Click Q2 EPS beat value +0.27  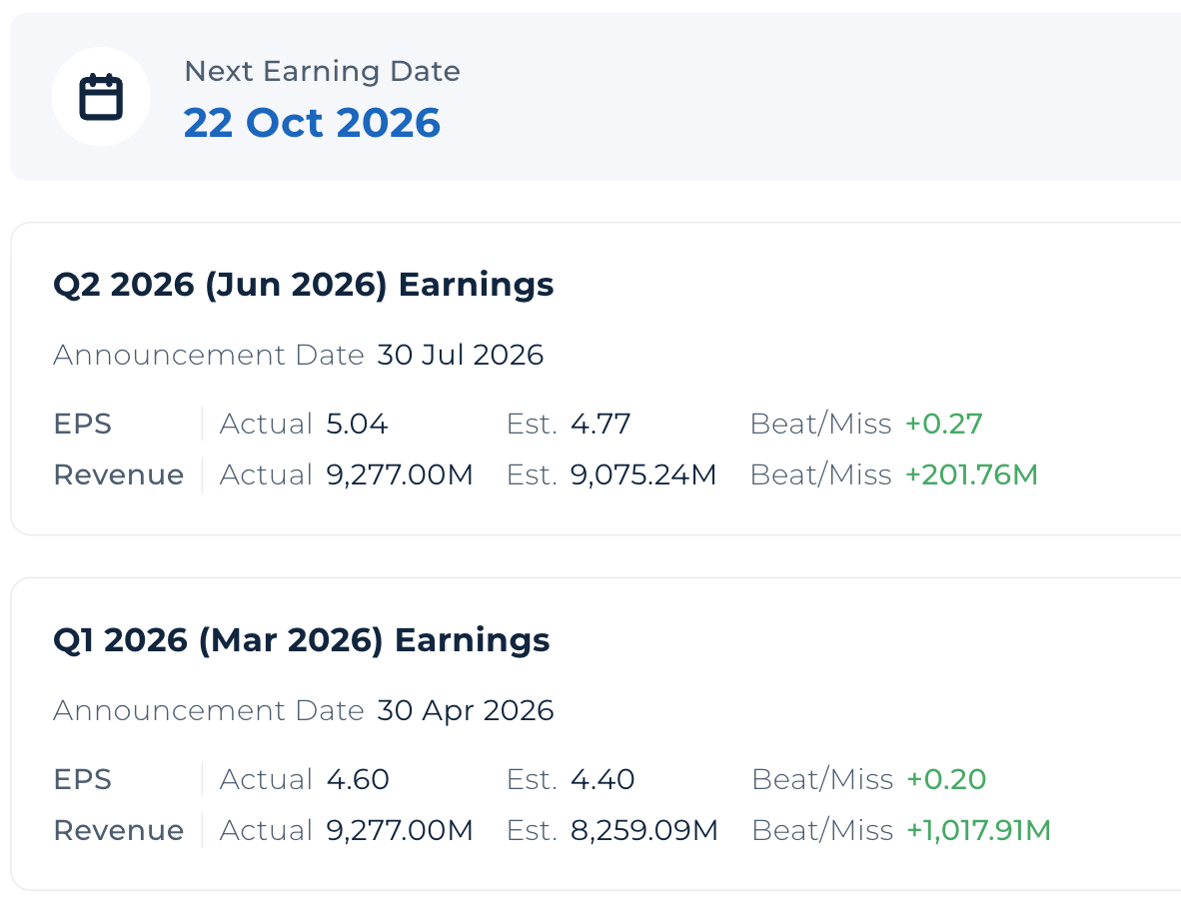click(x=944, y=424)
